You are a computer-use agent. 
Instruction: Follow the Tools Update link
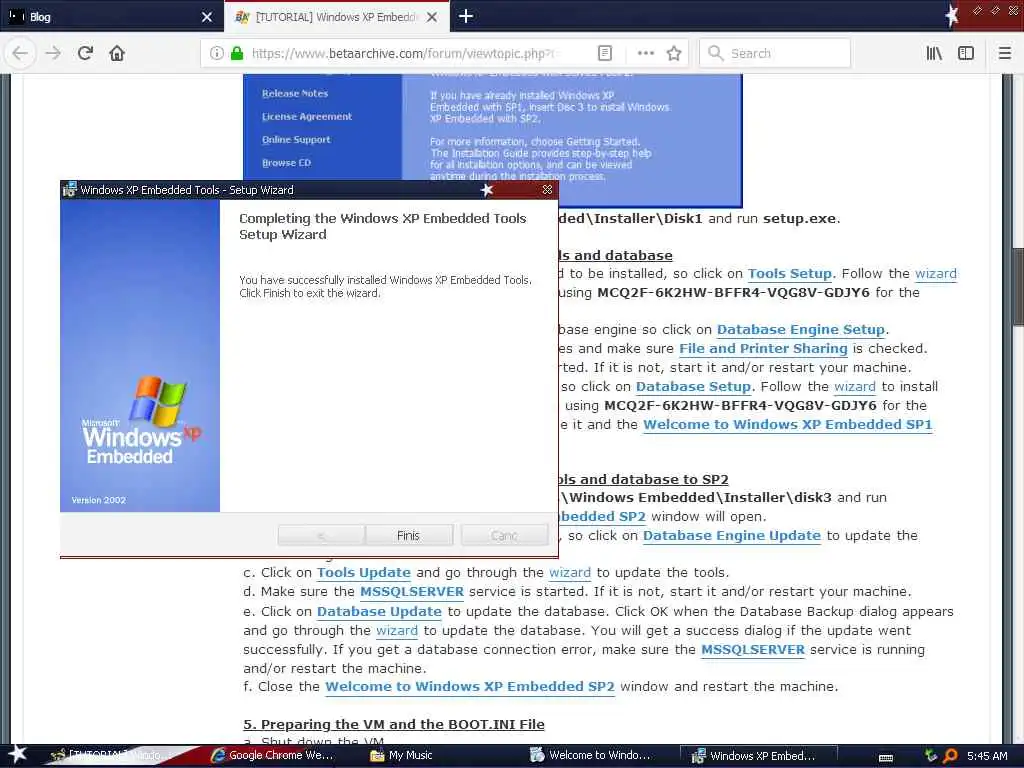pos(364,573)
